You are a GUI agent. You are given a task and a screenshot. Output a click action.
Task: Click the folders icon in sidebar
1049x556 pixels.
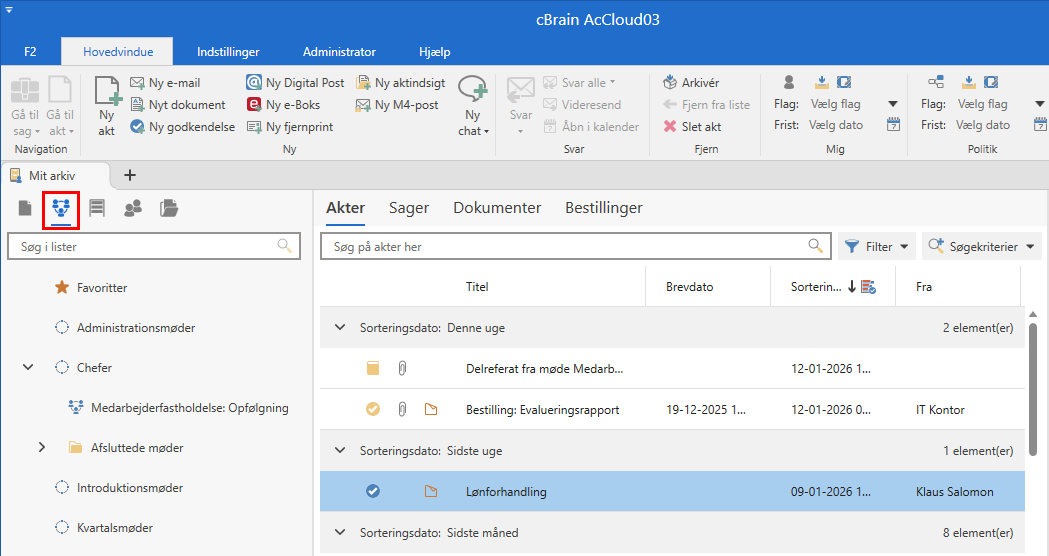(169, 209)
